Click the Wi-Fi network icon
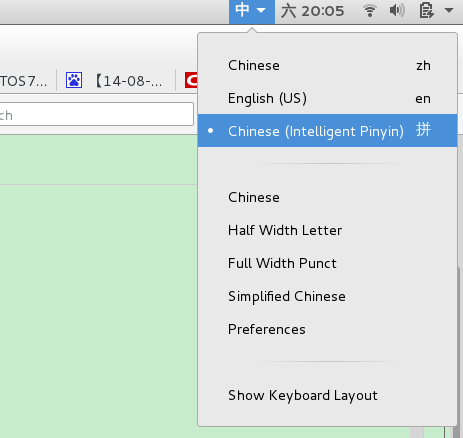463x438 pixels. (x=370, y=11)
